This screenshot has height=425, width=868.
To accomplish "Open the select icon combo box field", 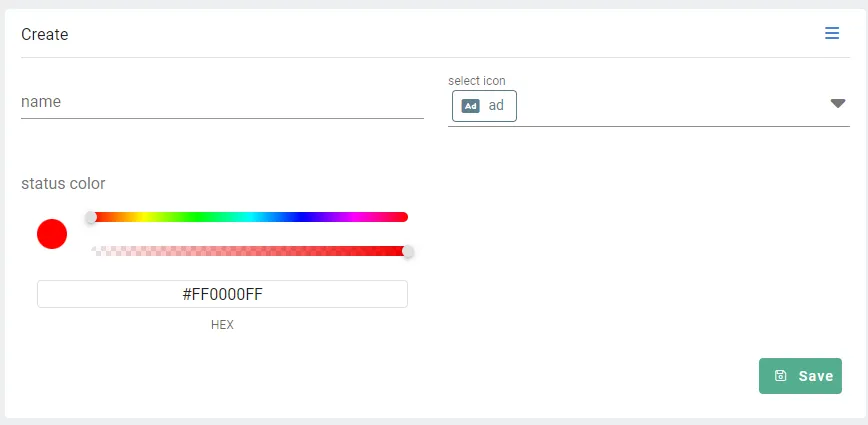I will point(649,106).
